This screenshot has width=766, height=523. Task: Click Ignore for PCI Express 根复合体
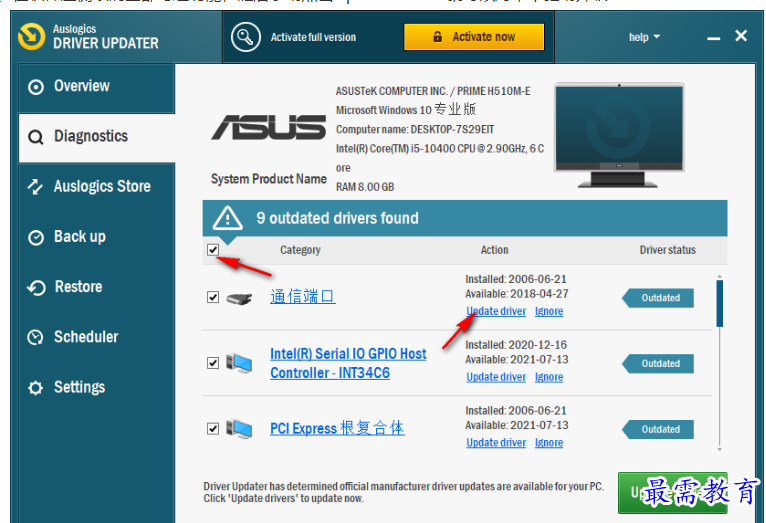[x=549, y=443]
